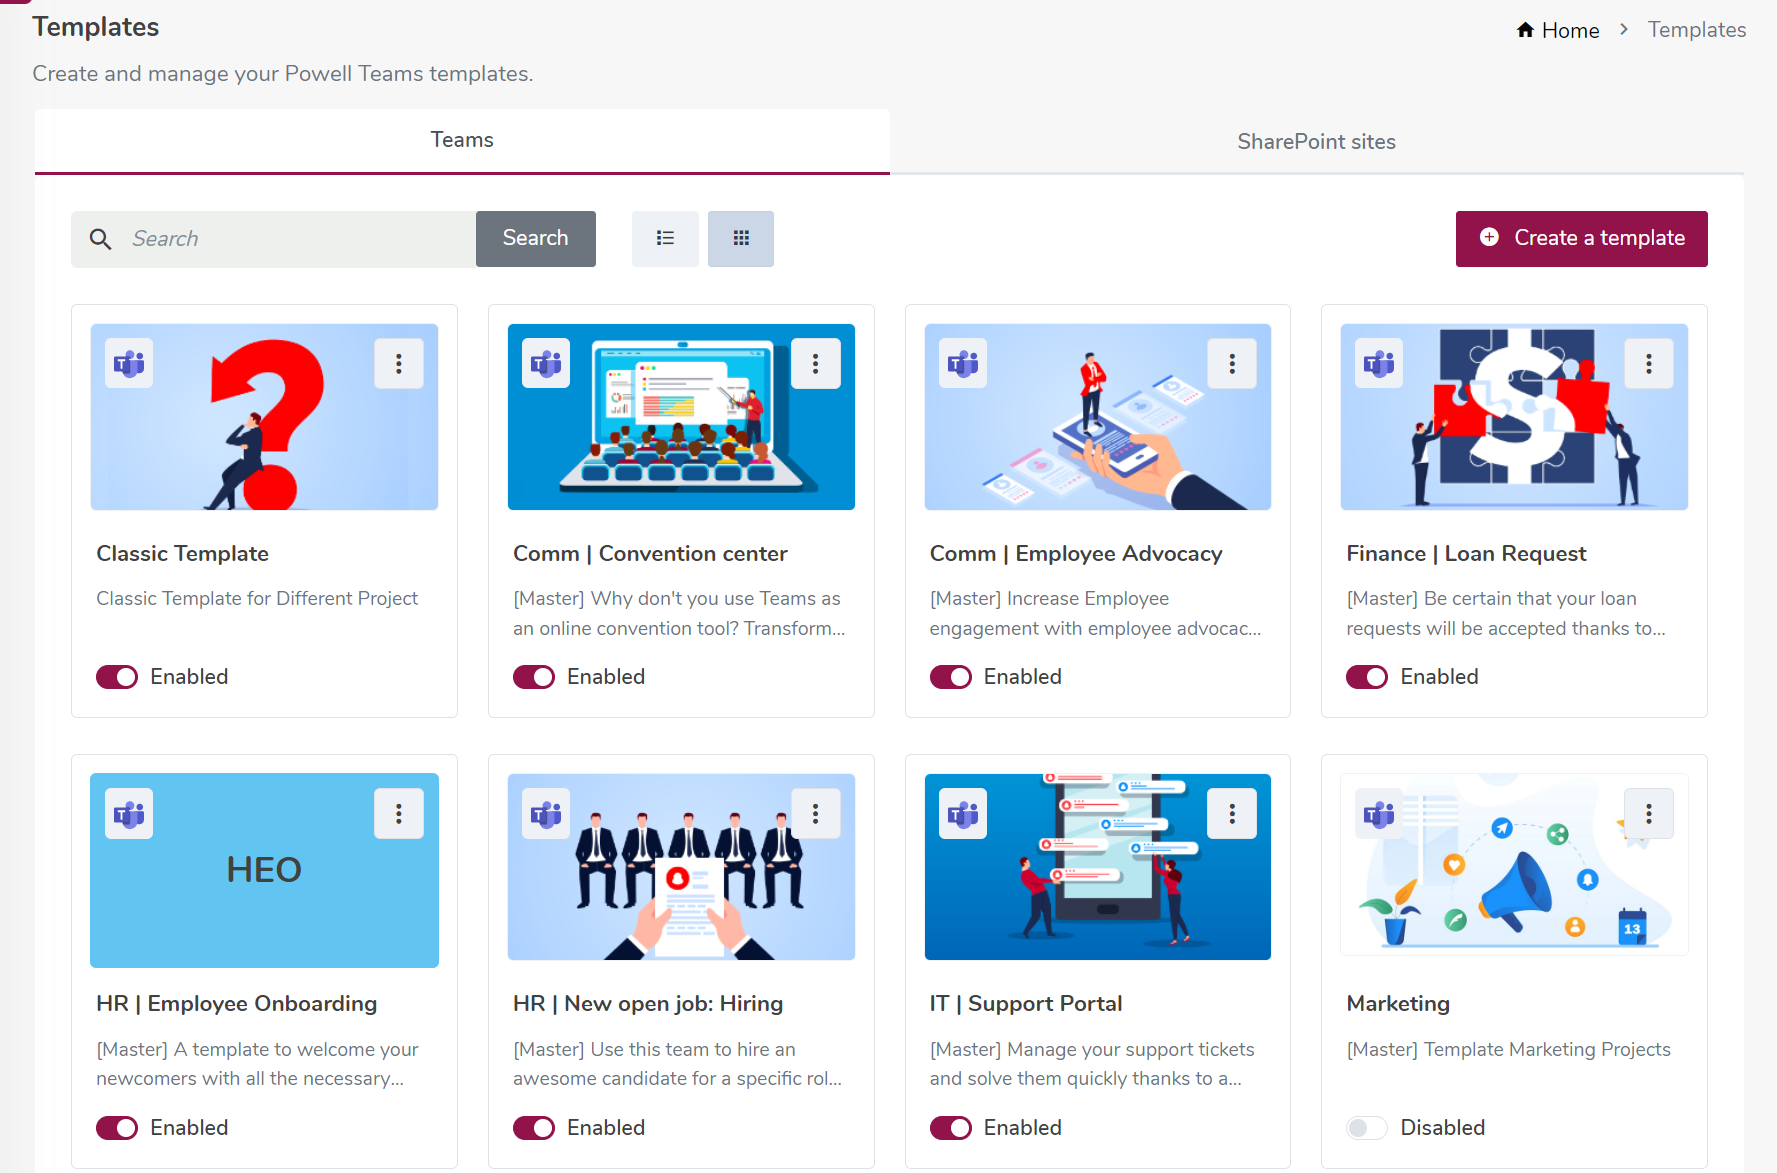Switch to list view layout
This screenshot has width=1777, height=1173.
(665, 238)
